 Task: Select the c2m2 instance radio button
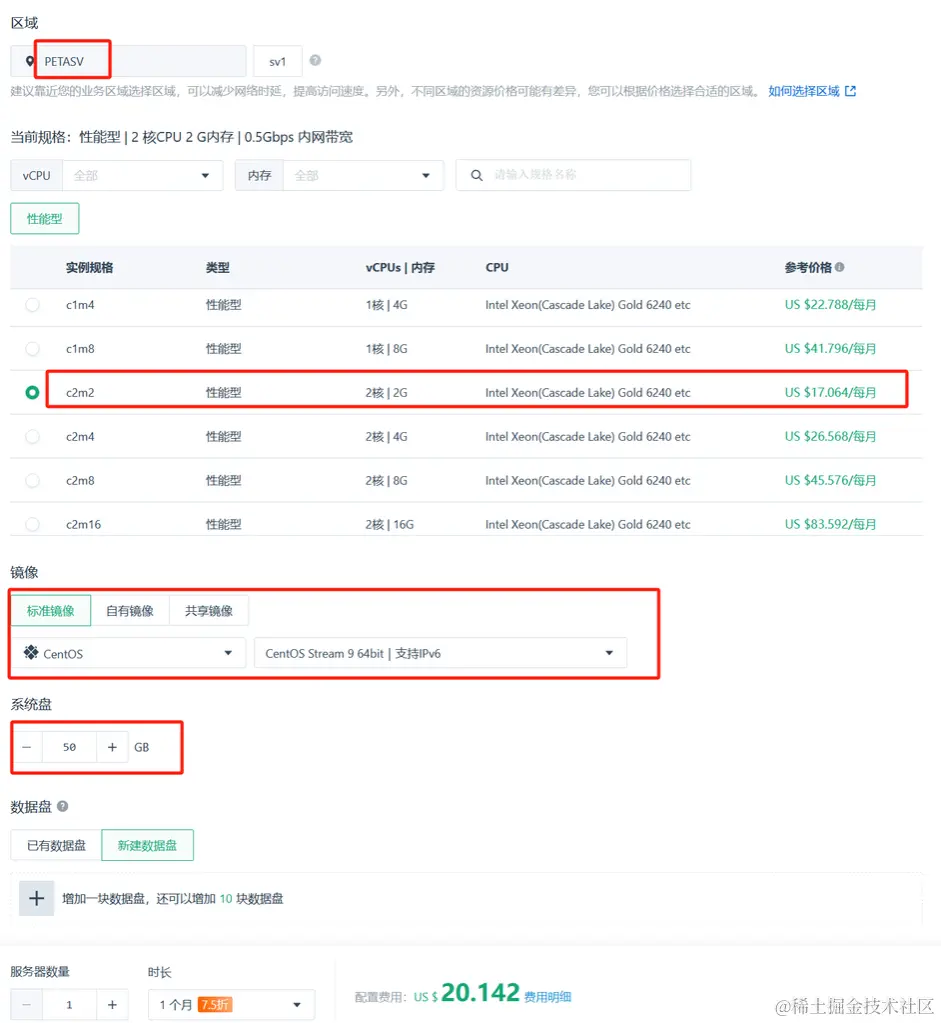coord(32,392)
